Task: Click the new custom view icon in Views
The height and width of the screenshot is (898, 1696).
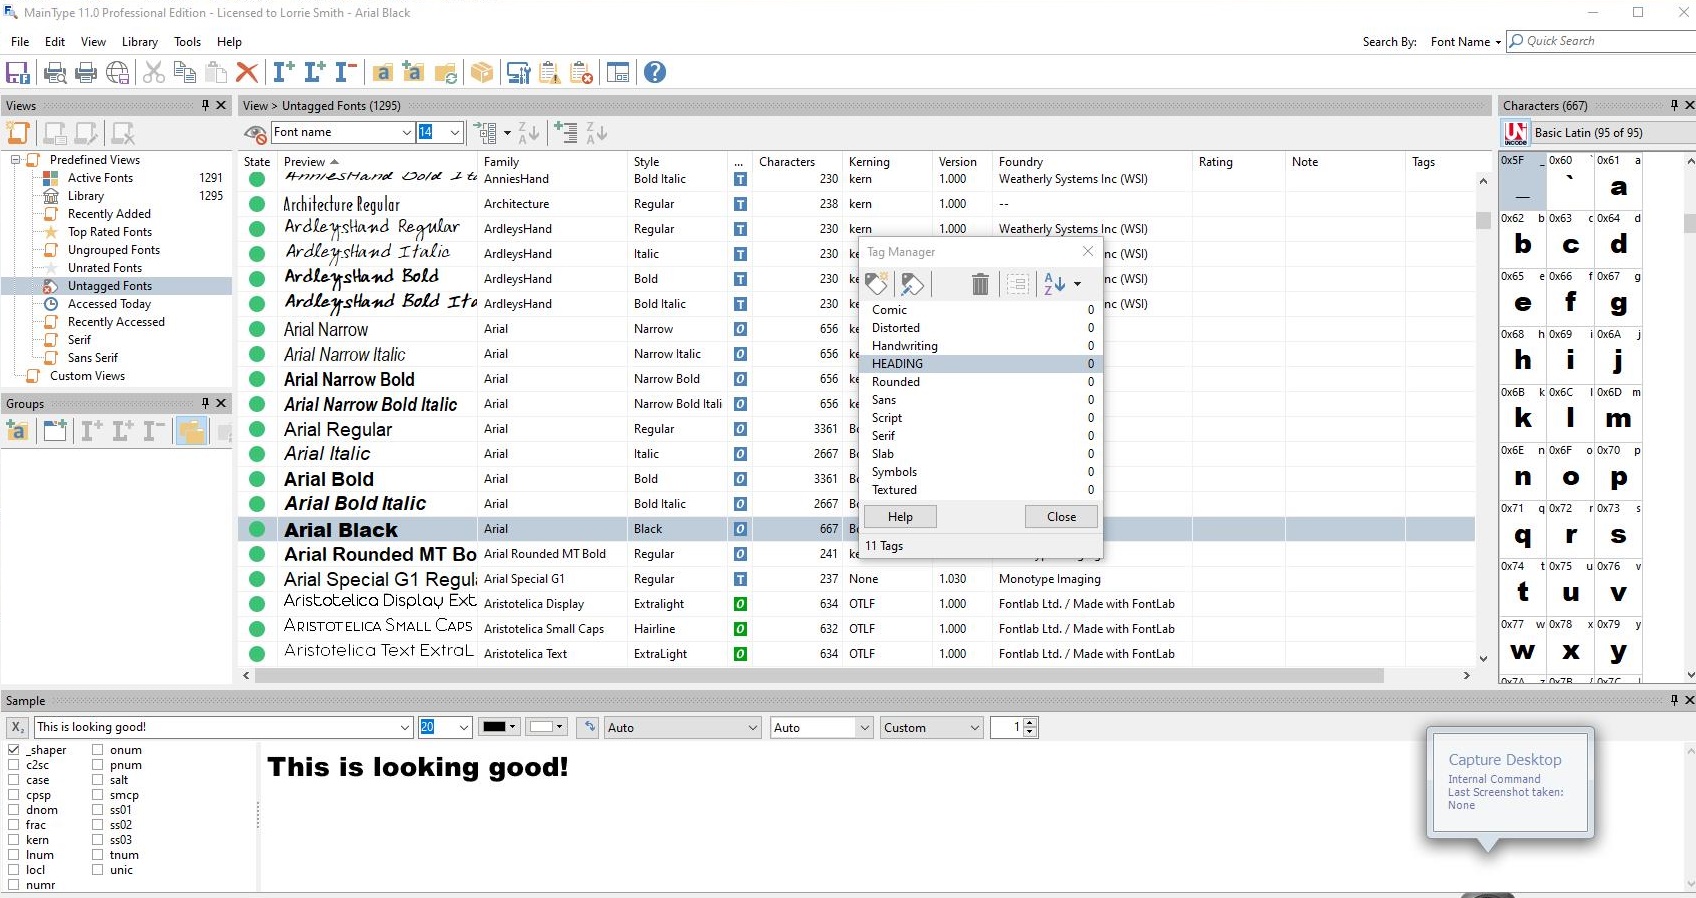Action: click(x=18, y=133)
